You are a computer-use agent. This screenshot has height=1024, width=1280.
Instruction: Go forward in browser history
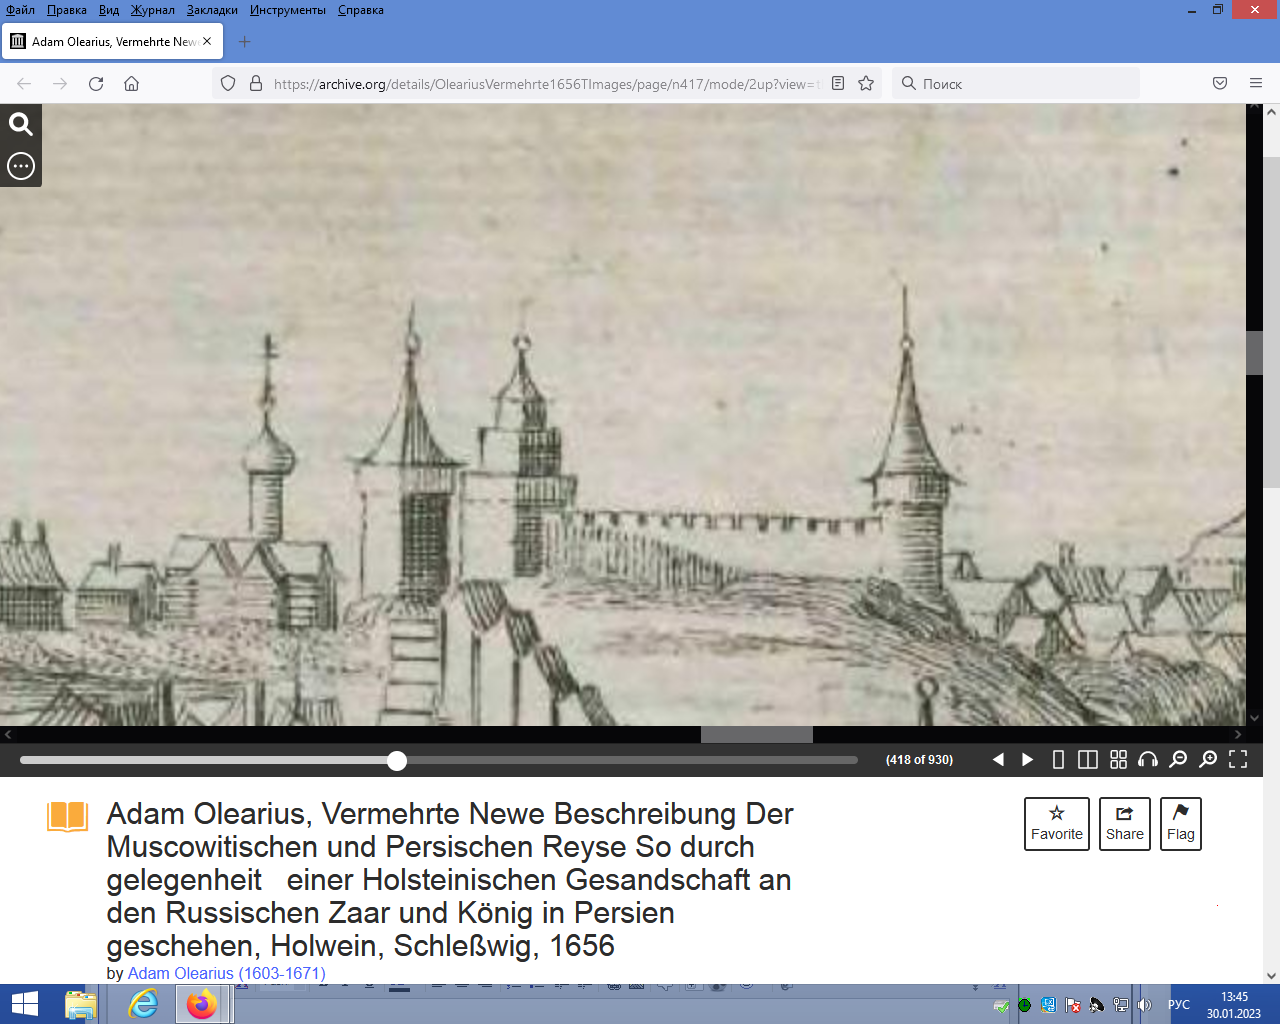(60, 84)
